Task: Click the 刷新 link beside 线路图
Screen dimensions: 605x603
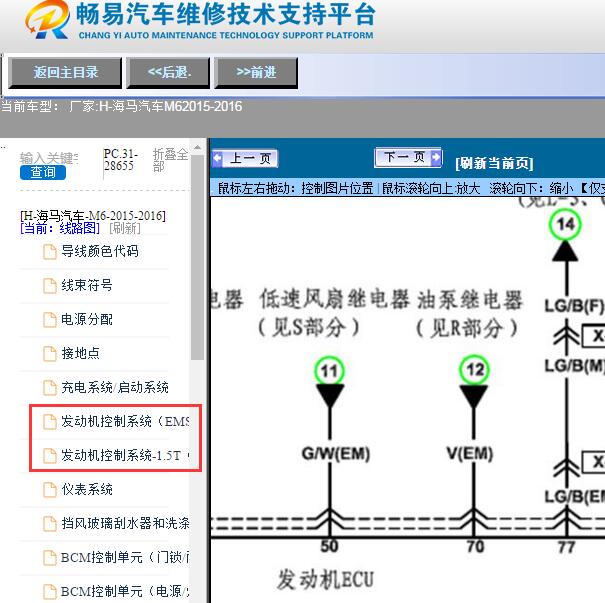Action: 125,228
